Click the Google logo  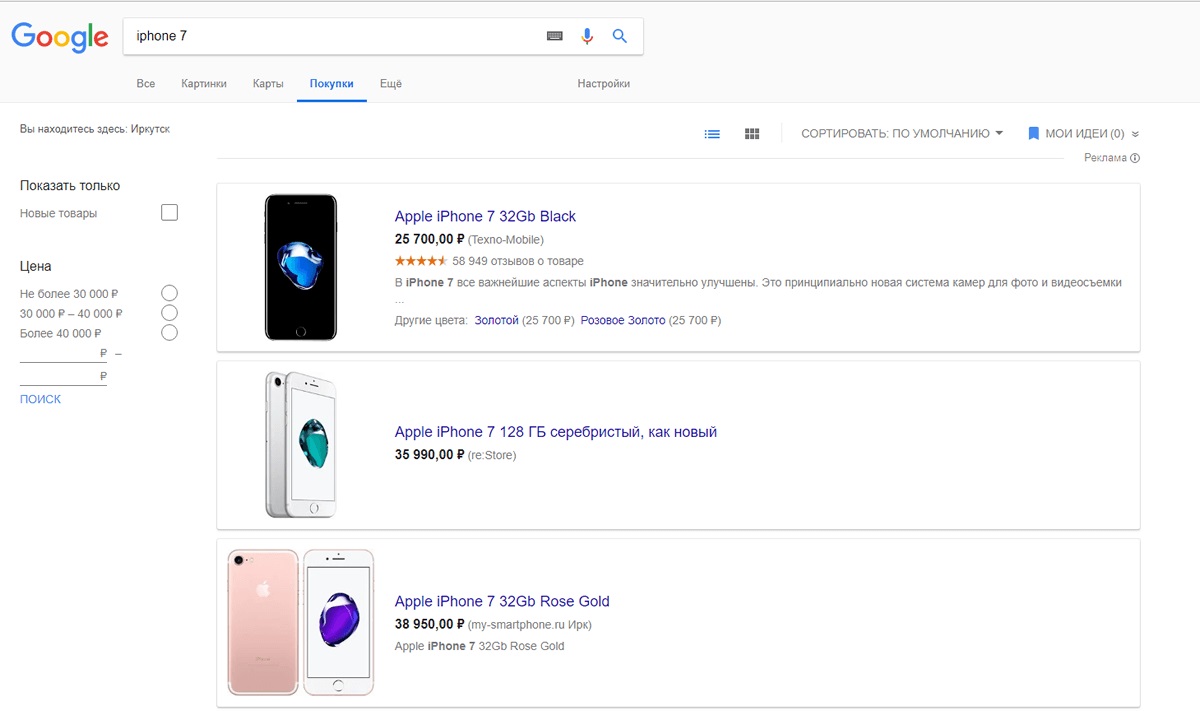(59, 37)
